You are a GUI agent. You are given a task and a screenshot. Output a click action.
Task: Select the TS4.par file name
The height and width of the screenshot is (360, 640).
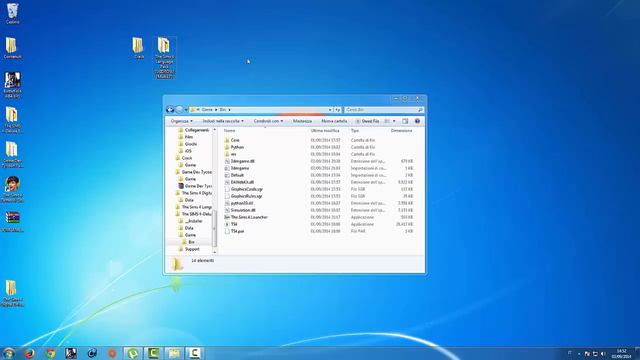click(237, 231)
